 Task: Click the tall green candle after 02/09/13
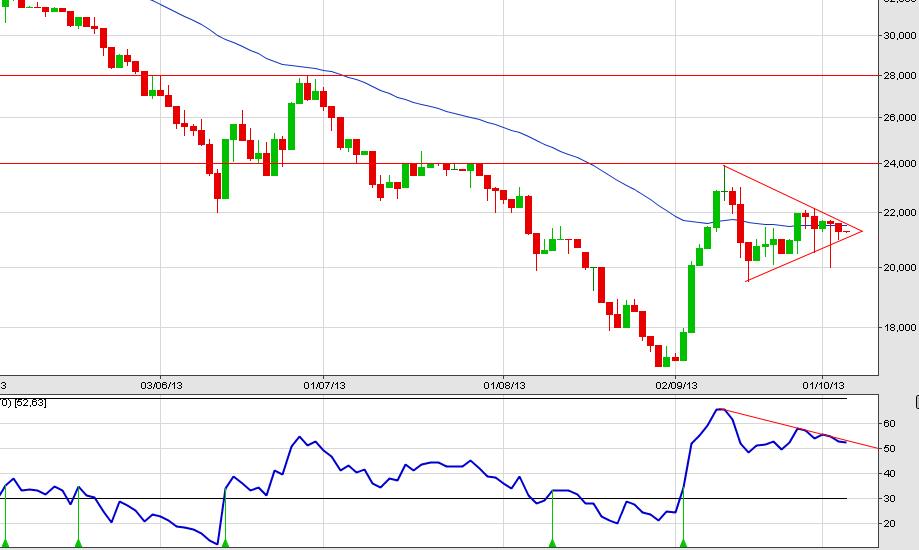click(x=691, y=298)
